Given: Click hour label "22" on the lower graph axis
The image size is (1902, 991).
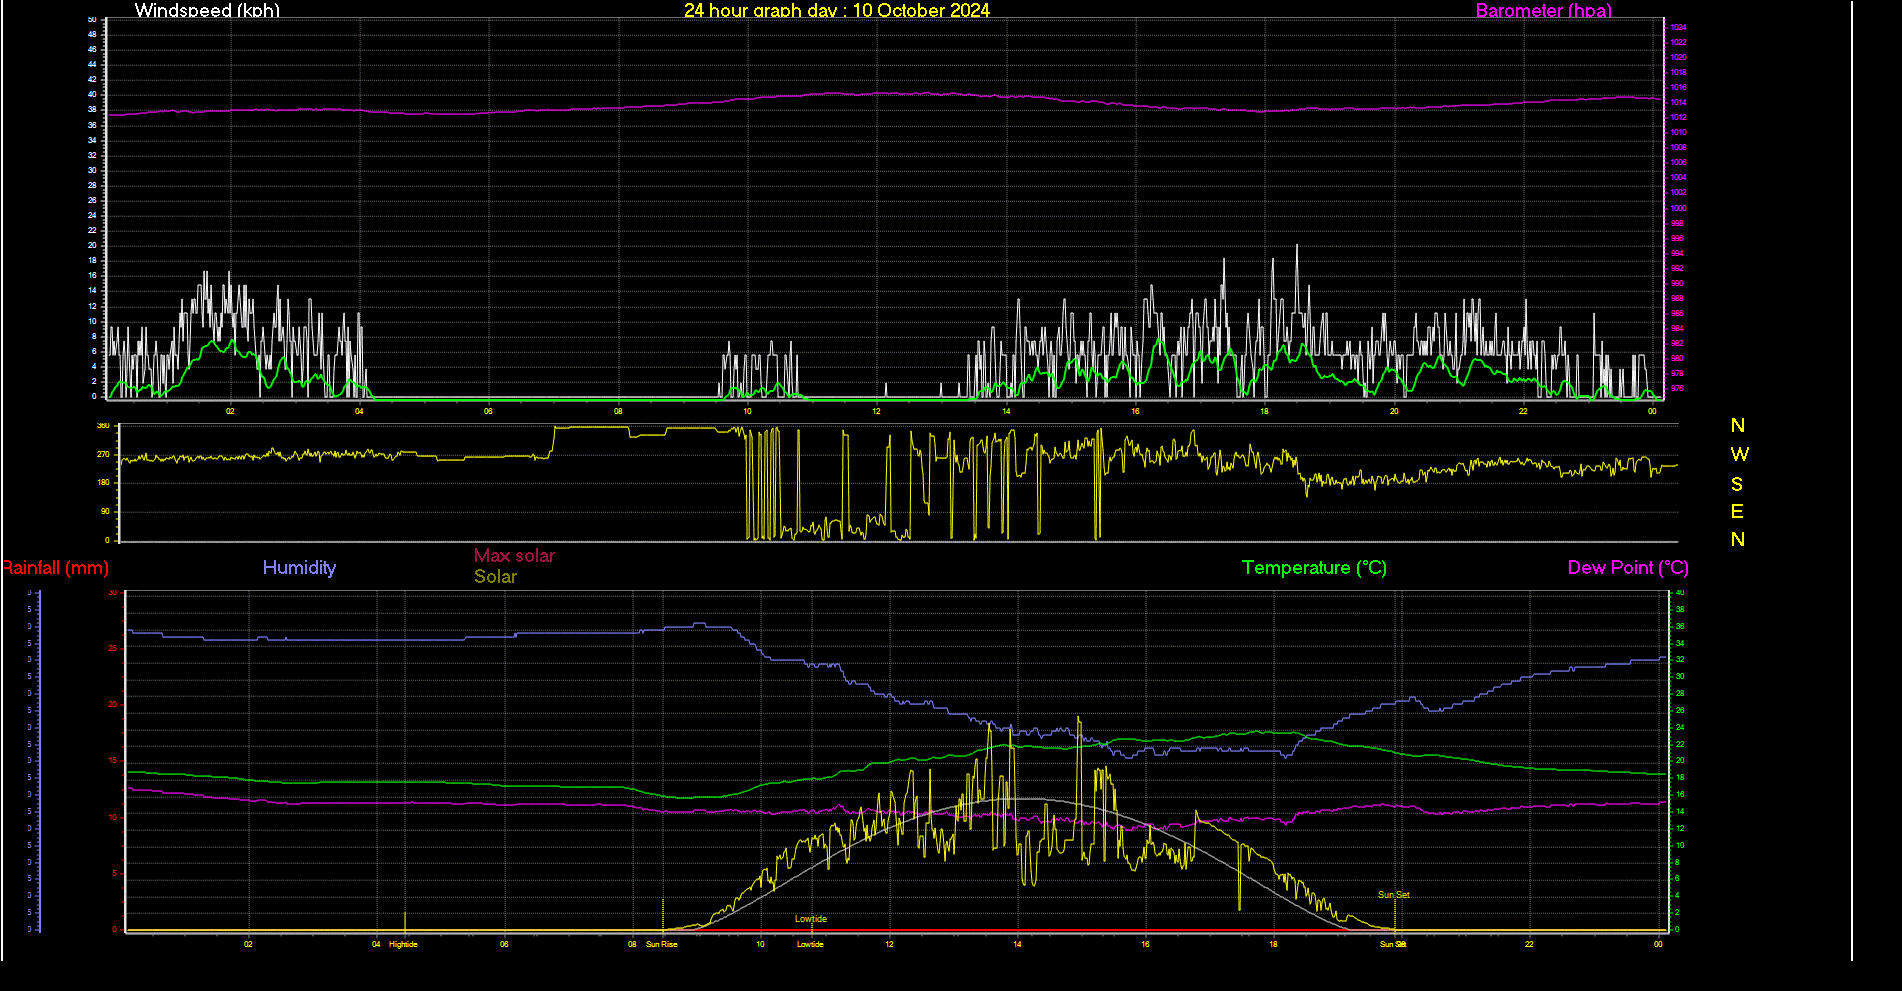Looking at the screenshot, I should tap(1529, 944).
